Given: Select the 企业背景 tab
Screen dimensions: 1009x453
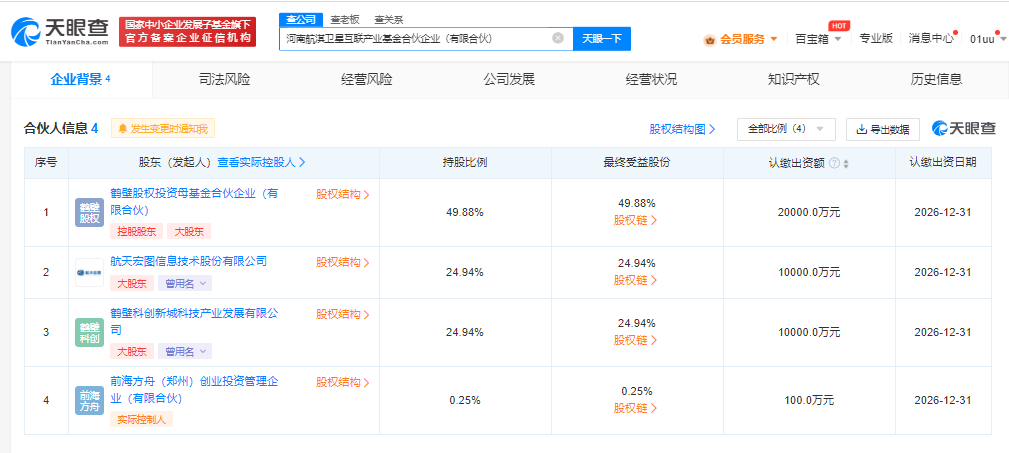Looking at the screenshot, I should [x=81, y=80].
